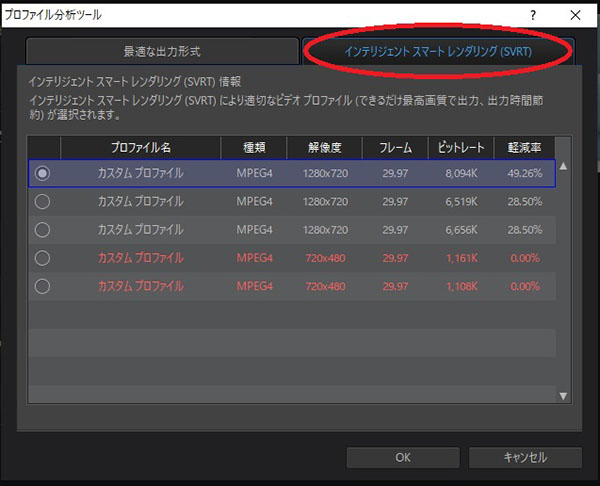This screenshot has width=600, height=486.
Task: Close the プロファイル分析ツール dialog
Action: pos(575,15)
